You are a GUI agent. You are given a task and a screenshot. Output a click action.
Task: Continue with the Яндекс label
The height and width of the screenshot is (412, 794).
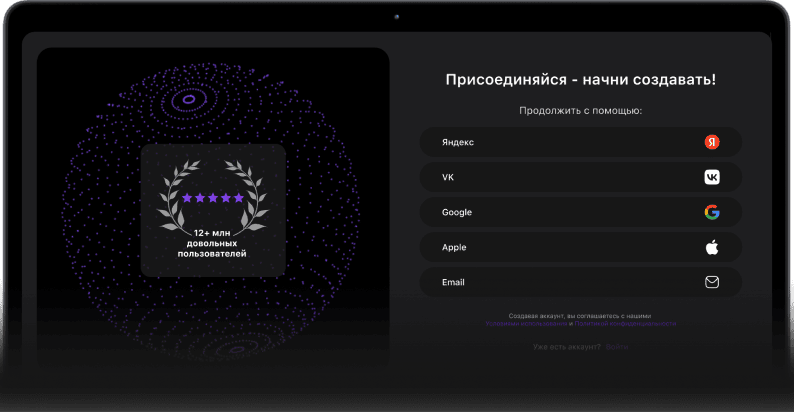click(x=458, y=142)
